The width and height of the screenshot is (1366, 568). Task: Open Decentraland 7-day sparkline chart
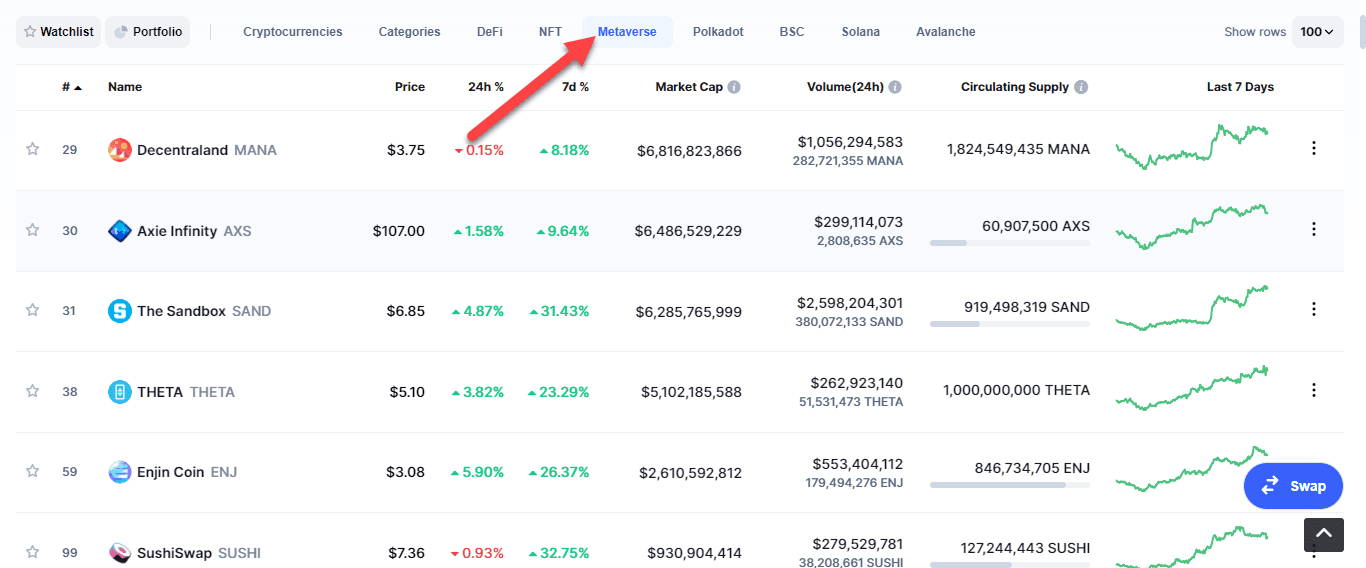[1192, 146]
